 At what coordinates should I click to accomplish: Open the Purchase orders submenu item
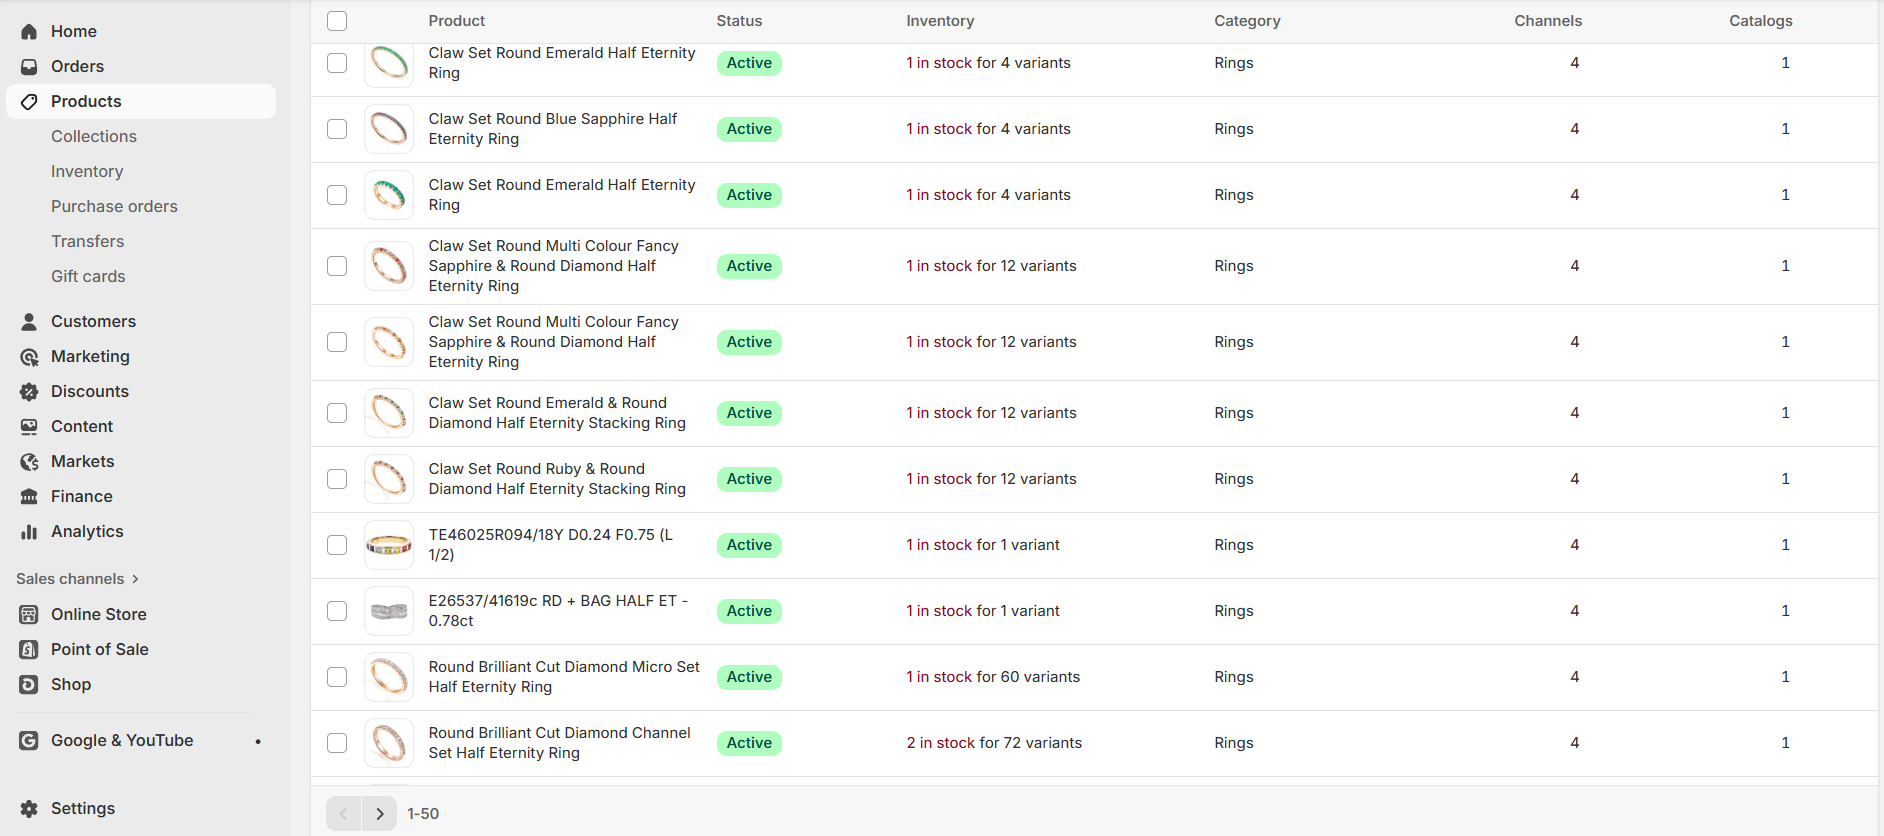pyautogui.click(x=114, y=207)
